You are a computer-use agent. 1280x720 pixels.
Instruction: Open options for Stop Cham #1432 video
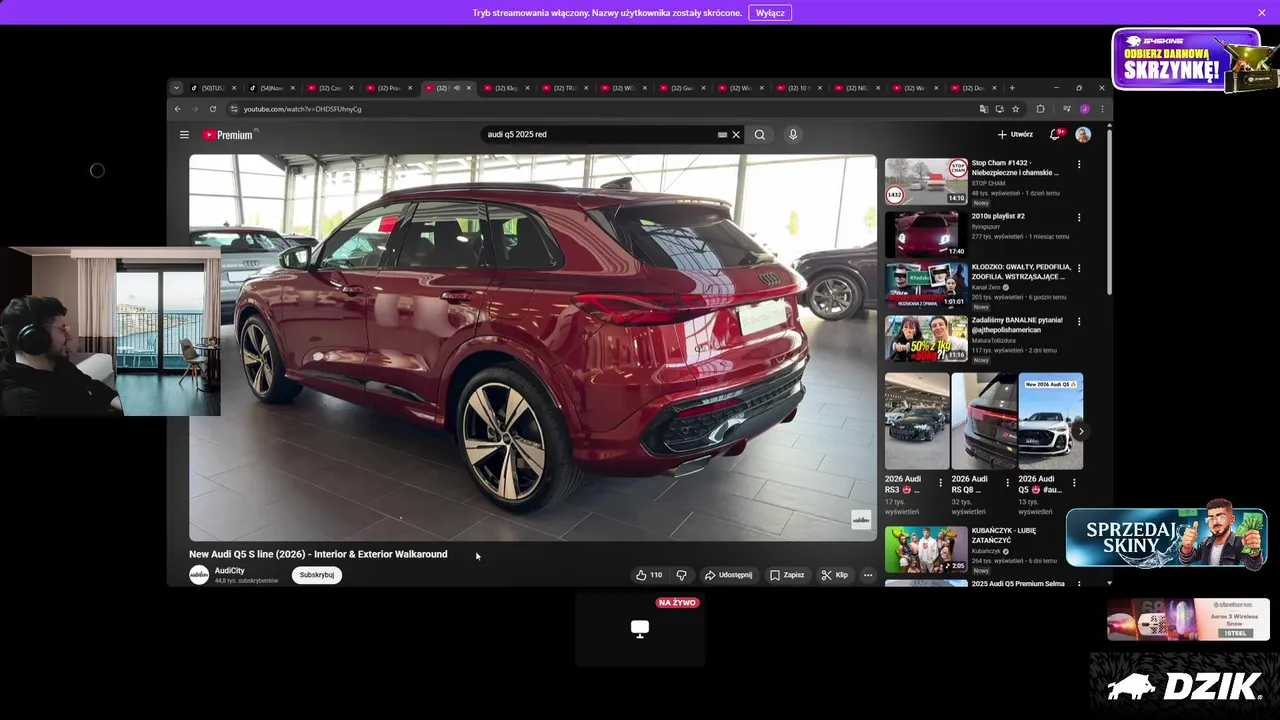[1079, 164]
